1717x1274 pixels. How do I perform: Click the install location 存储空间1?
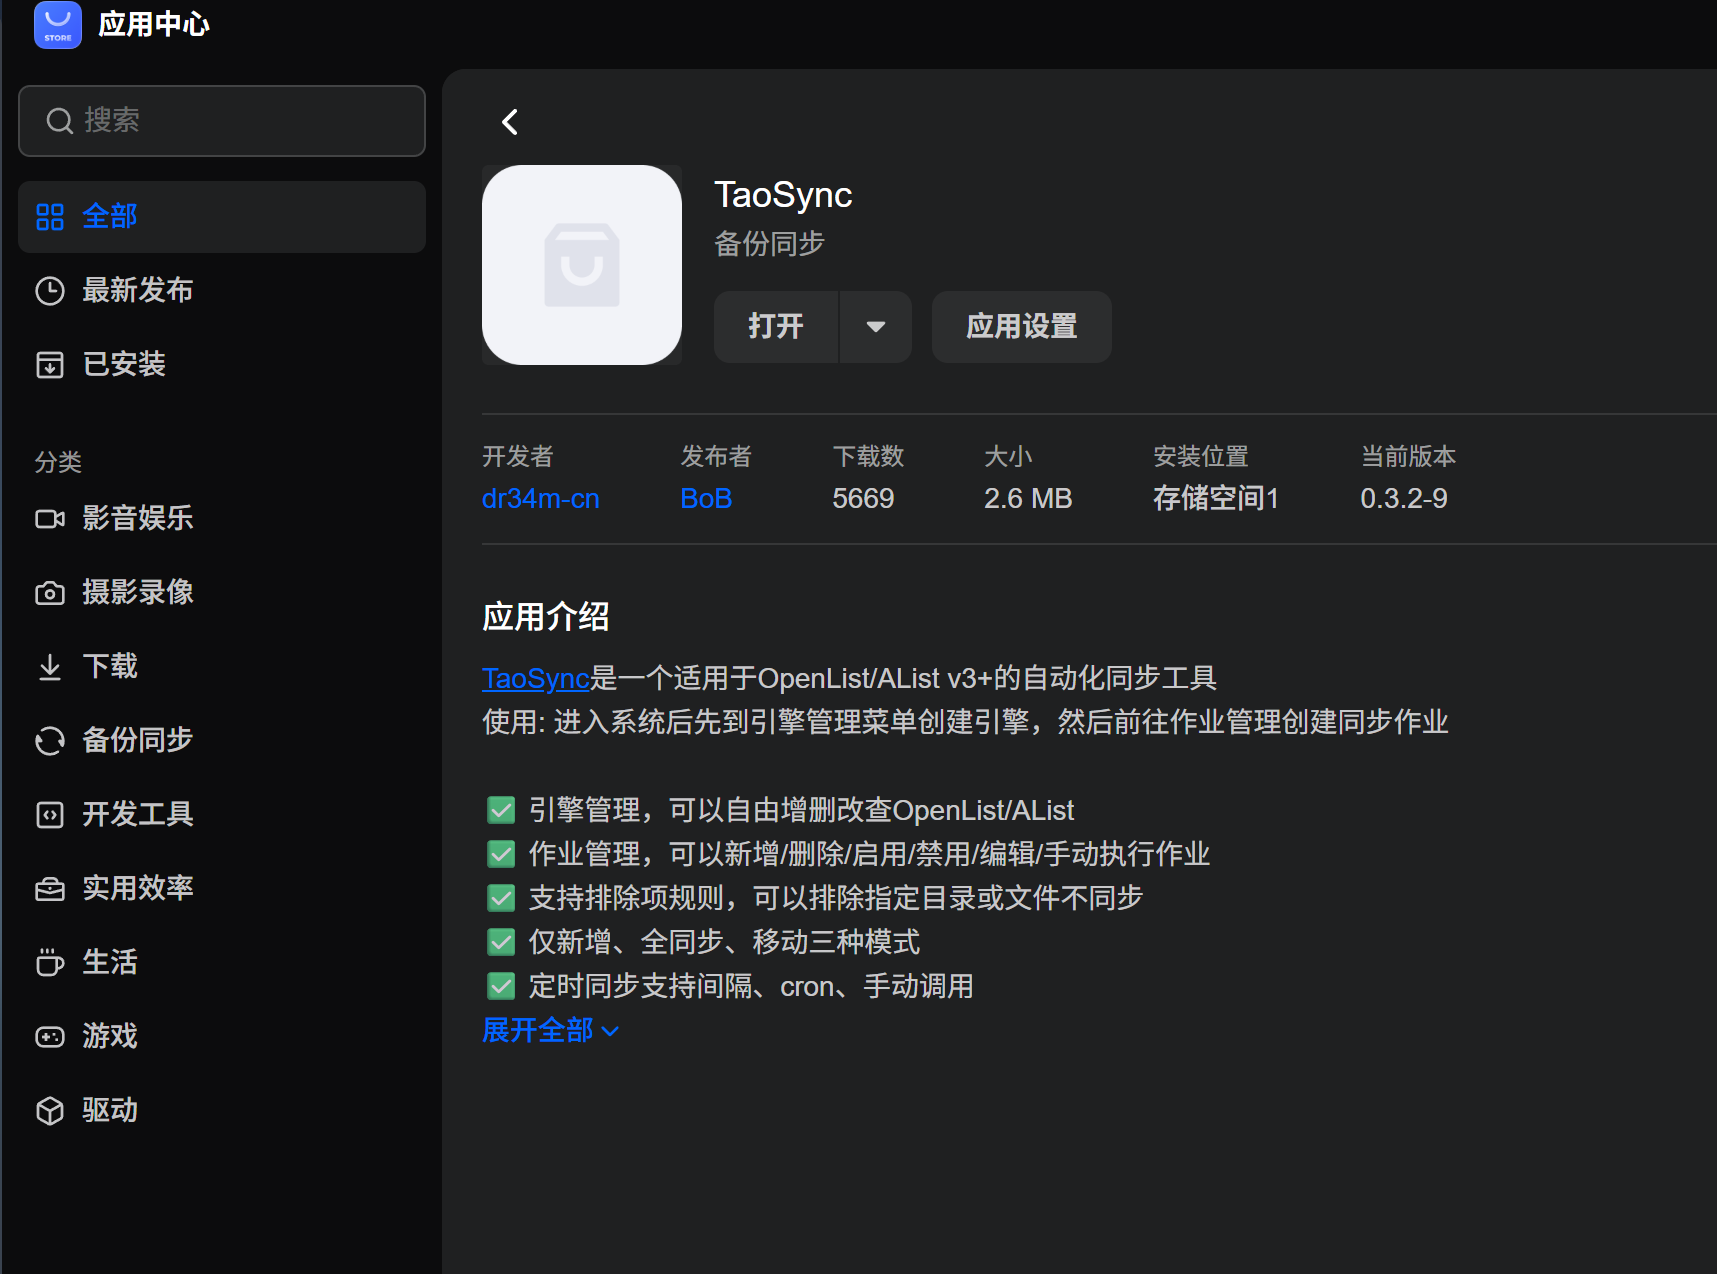click(1216, 499)
